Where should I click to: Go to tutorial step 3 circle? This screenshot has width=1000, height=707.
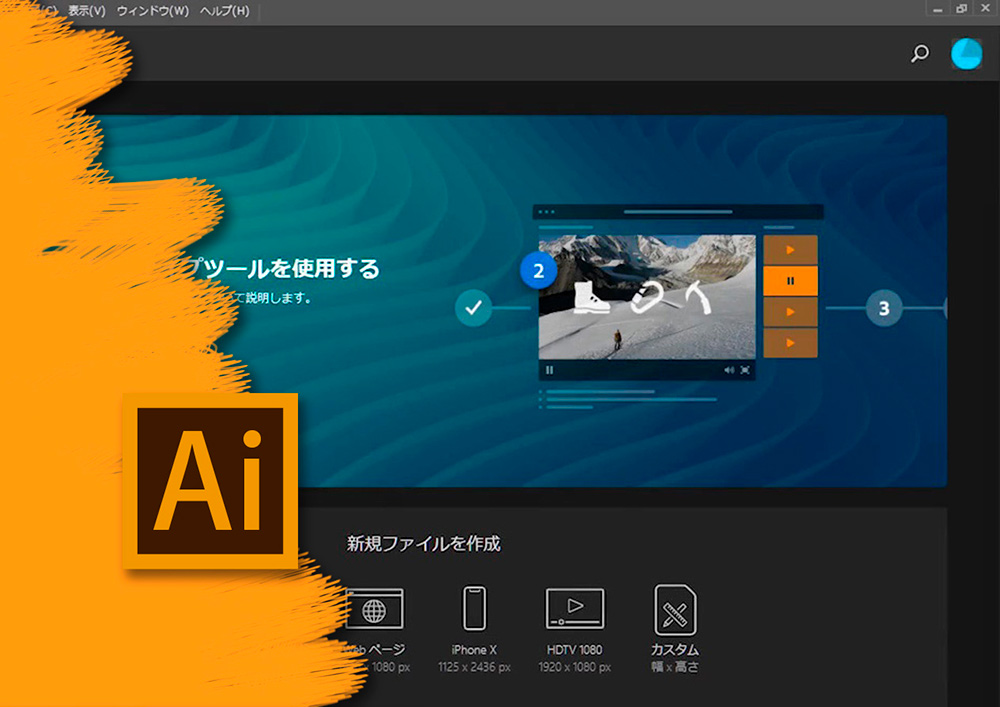(x=883, y=308)
